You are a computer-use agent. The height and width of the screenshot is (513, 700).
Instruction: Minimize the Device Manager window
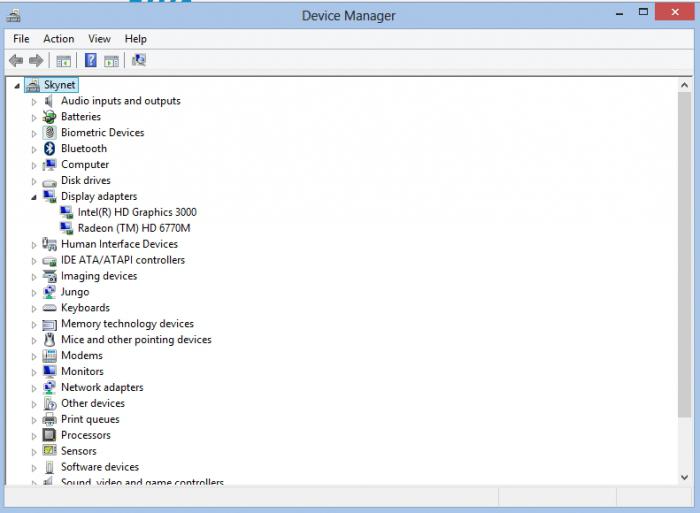coord(619,13)
